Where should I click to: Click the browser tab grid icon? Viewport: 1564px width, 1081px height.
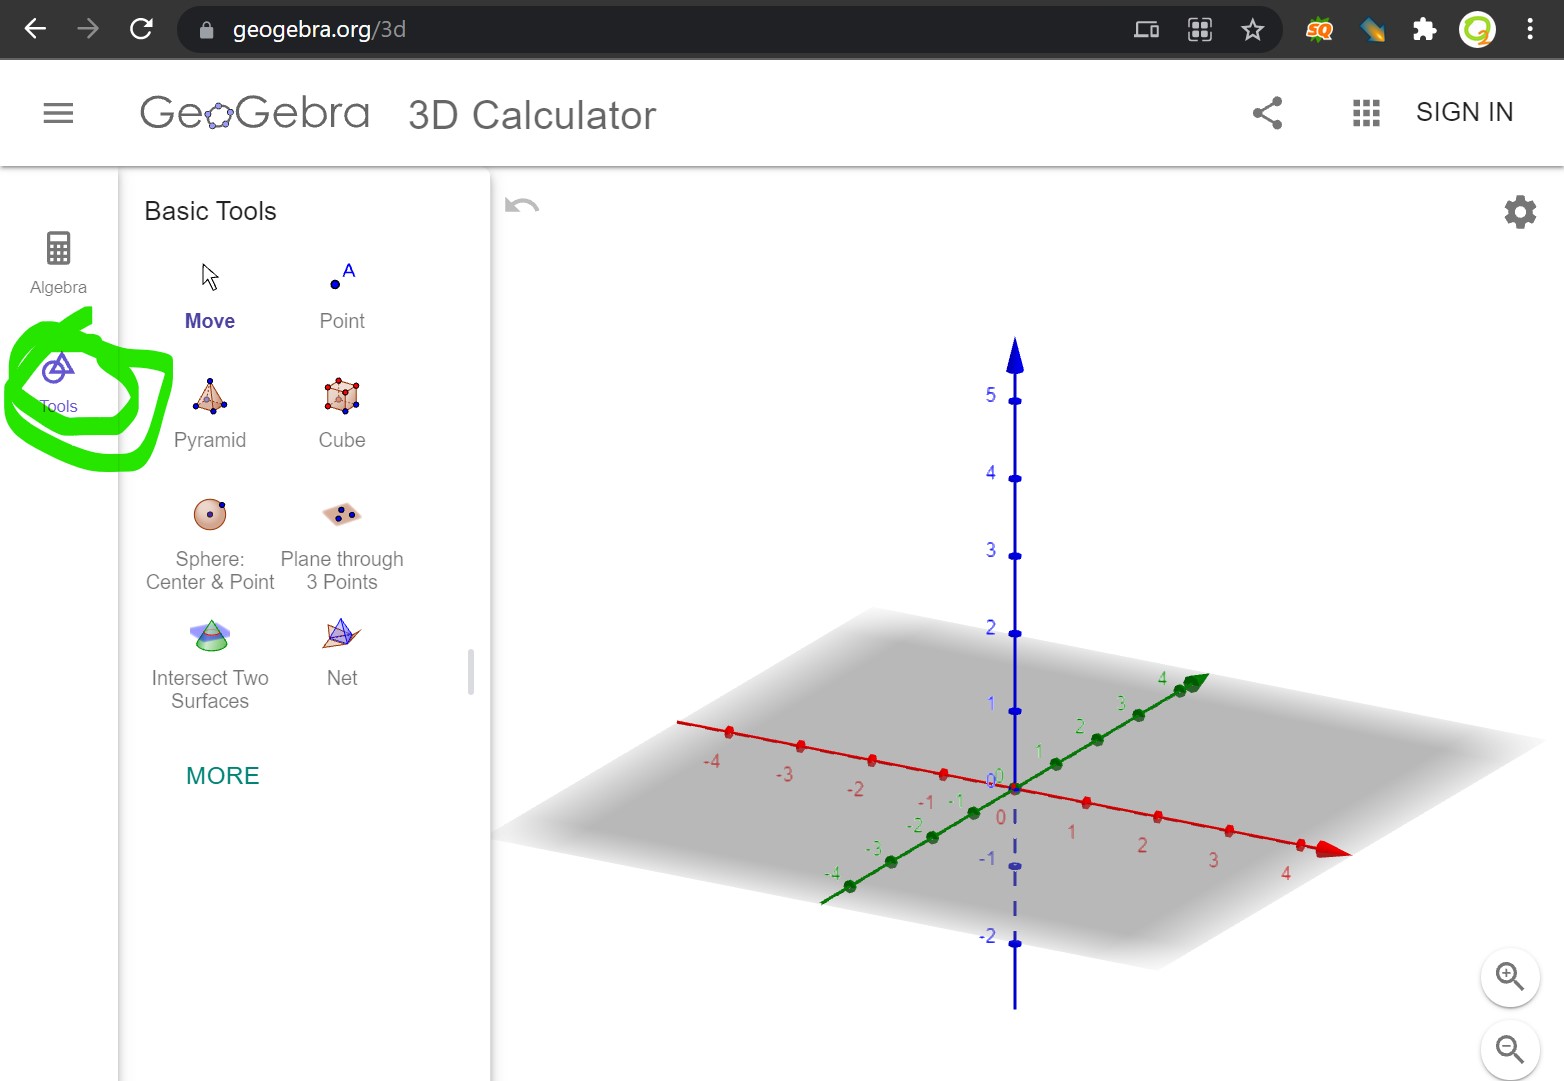(1200, 30)
